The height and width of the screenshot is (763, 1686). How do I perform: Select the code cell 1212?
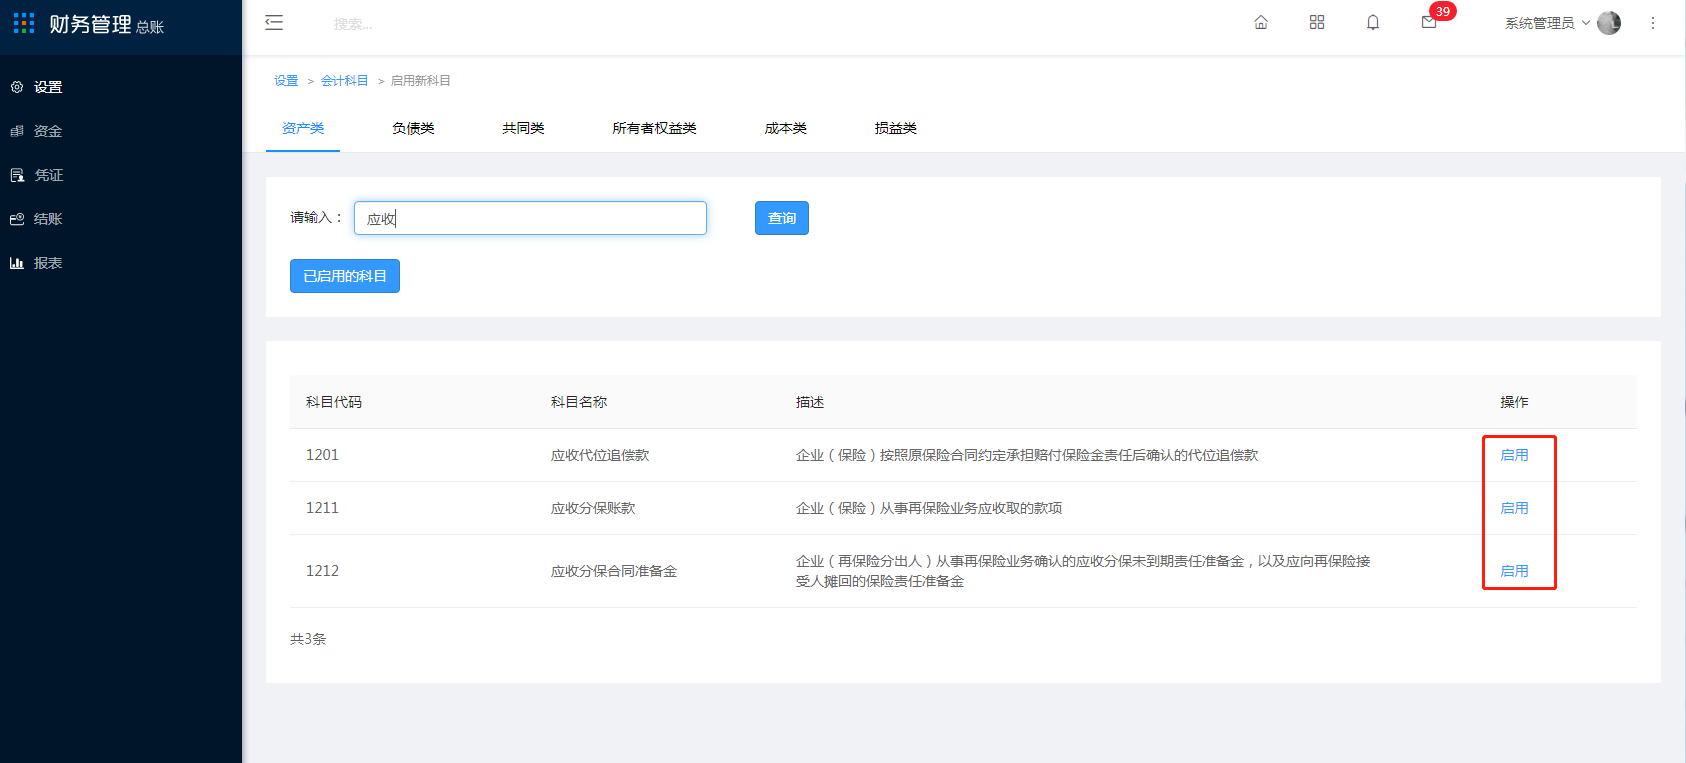click(322, 571)
